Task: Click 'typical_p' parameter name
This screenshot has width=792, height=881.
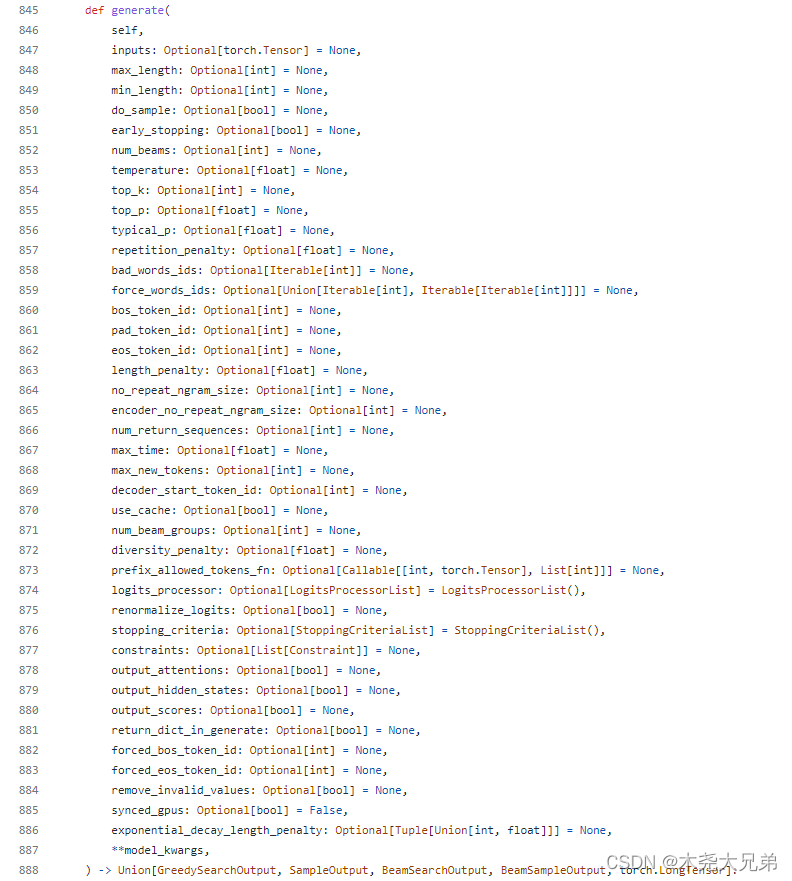Action: coord(140,230)
